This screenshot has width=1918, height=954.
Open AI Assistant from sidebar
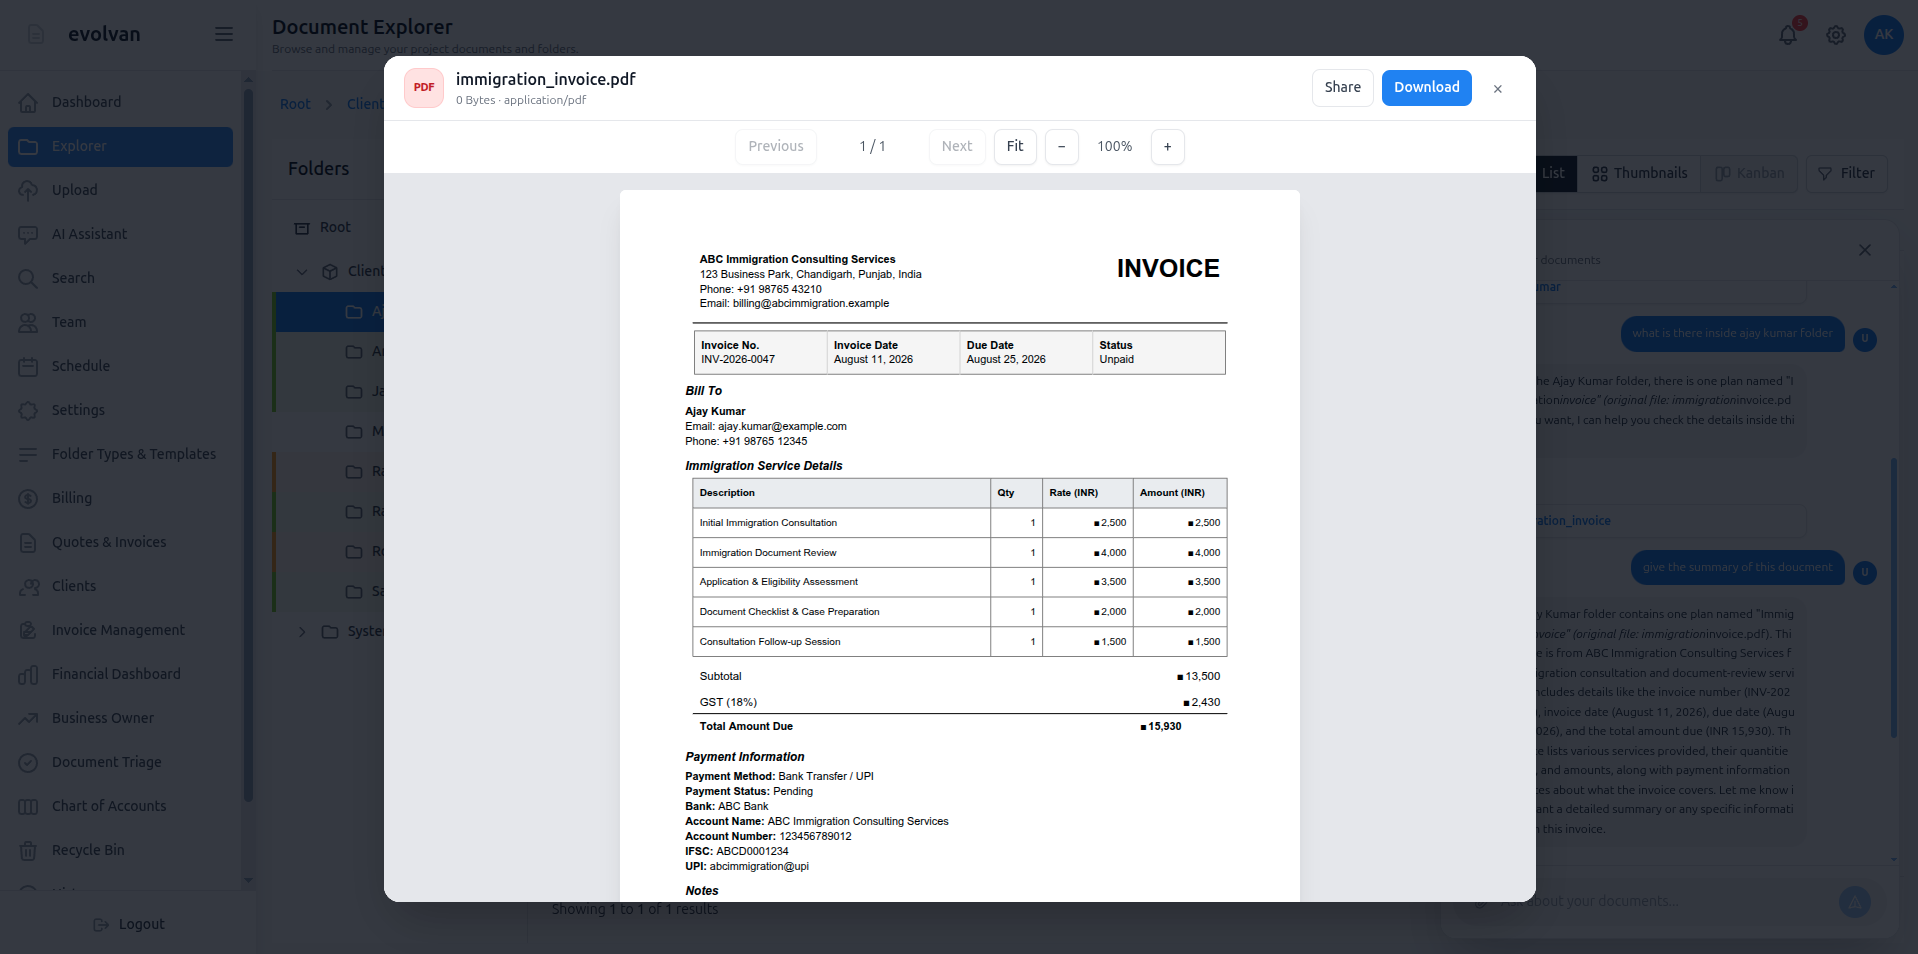click(x=120, y=234)
